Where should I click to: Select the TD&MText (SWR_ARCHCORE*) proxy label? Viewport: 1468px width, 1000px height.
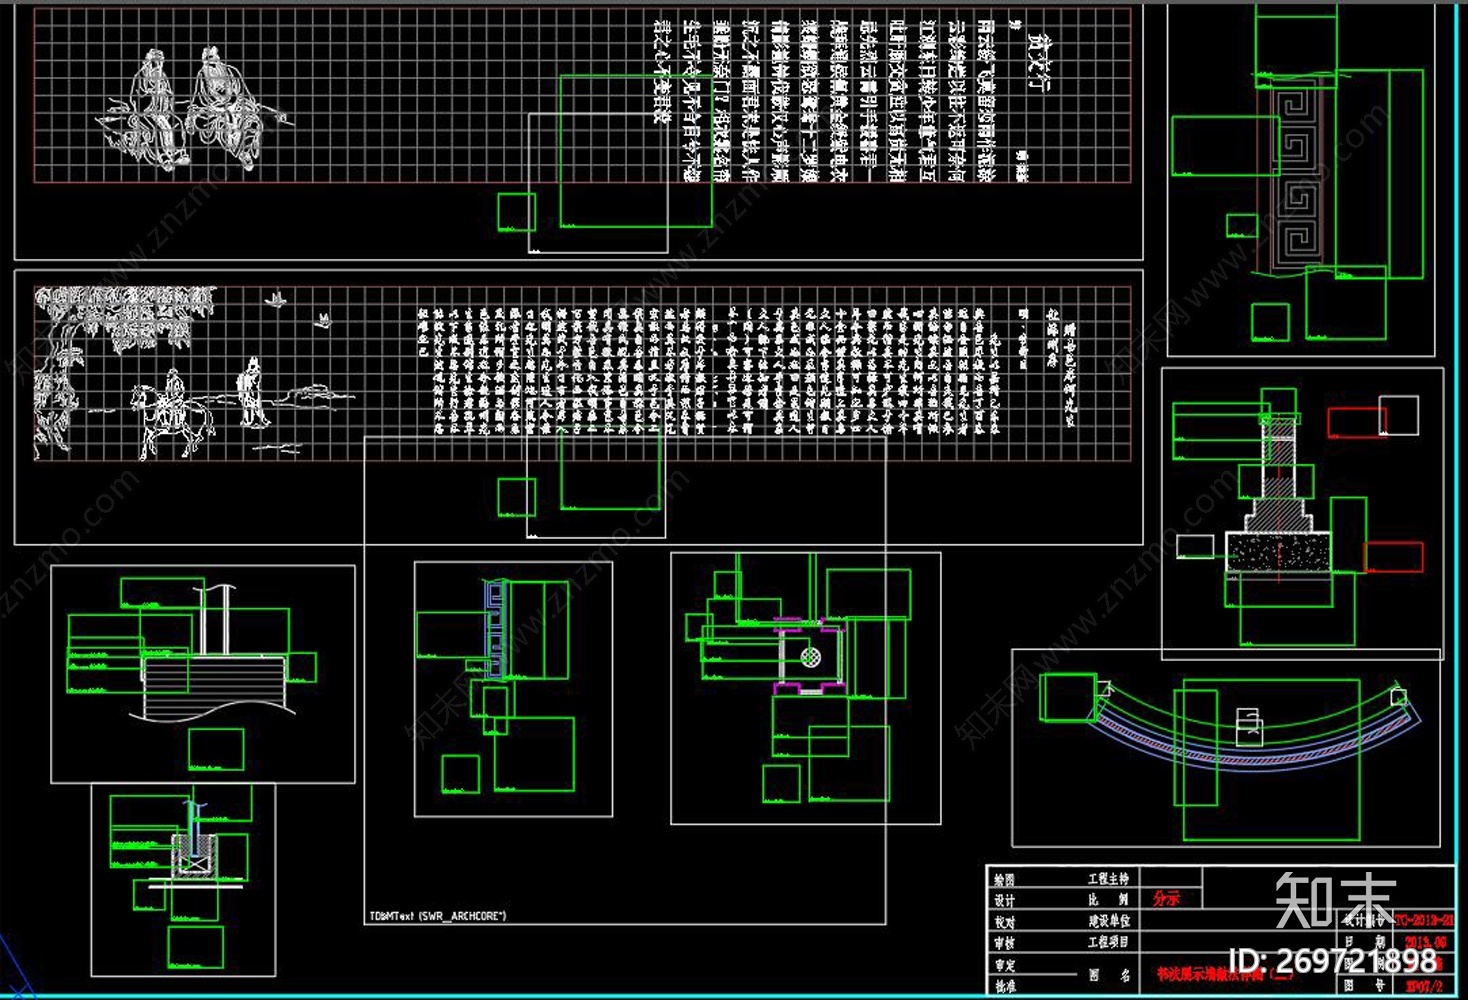437,916
